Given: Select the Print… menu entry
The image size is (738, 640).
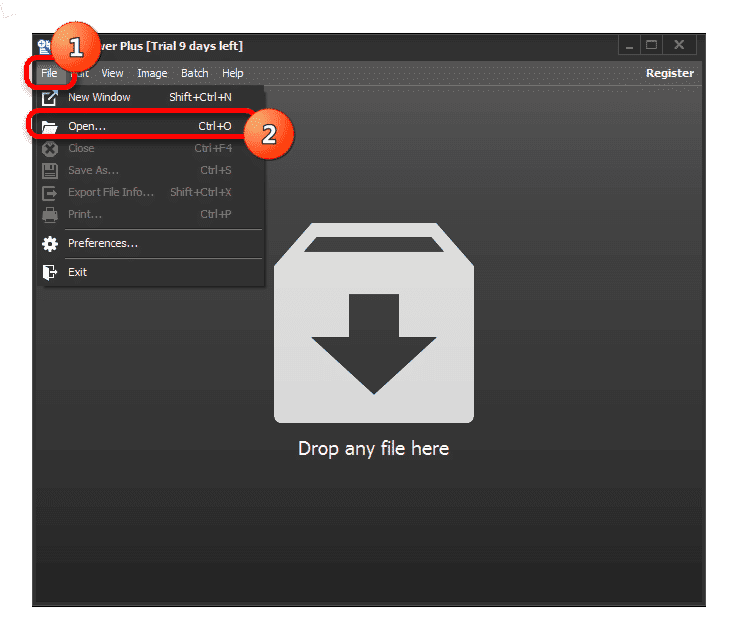Looking at the screenshot, I should (x=151, y=215).
